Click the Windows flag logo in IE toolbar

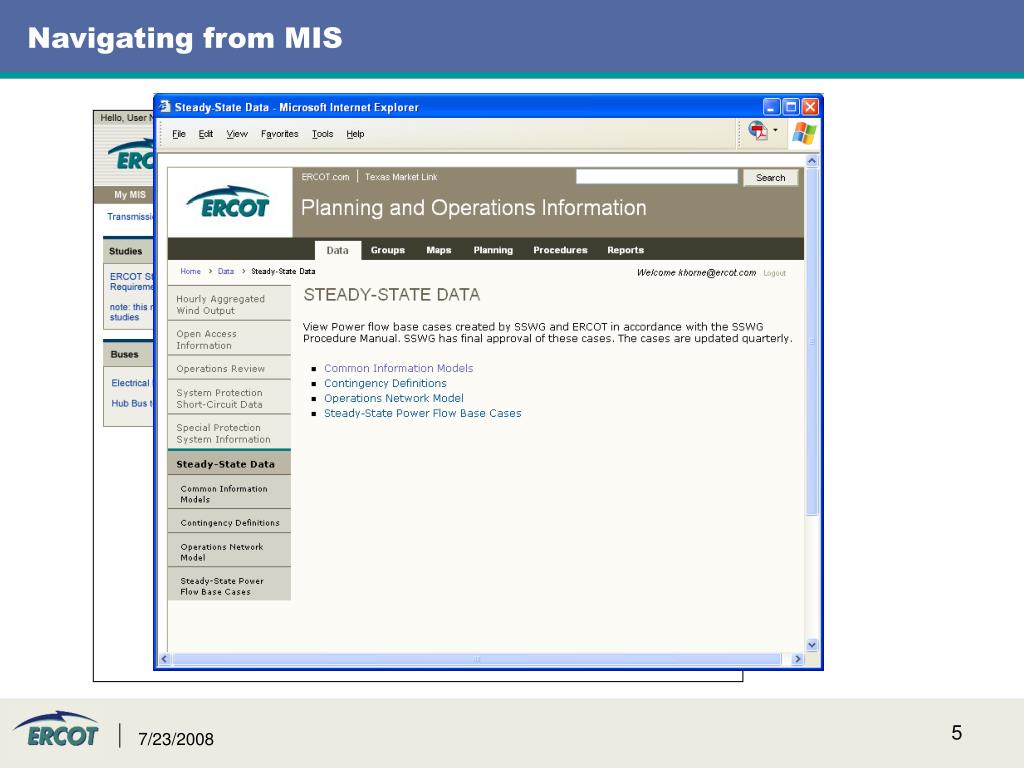(804, 133)
